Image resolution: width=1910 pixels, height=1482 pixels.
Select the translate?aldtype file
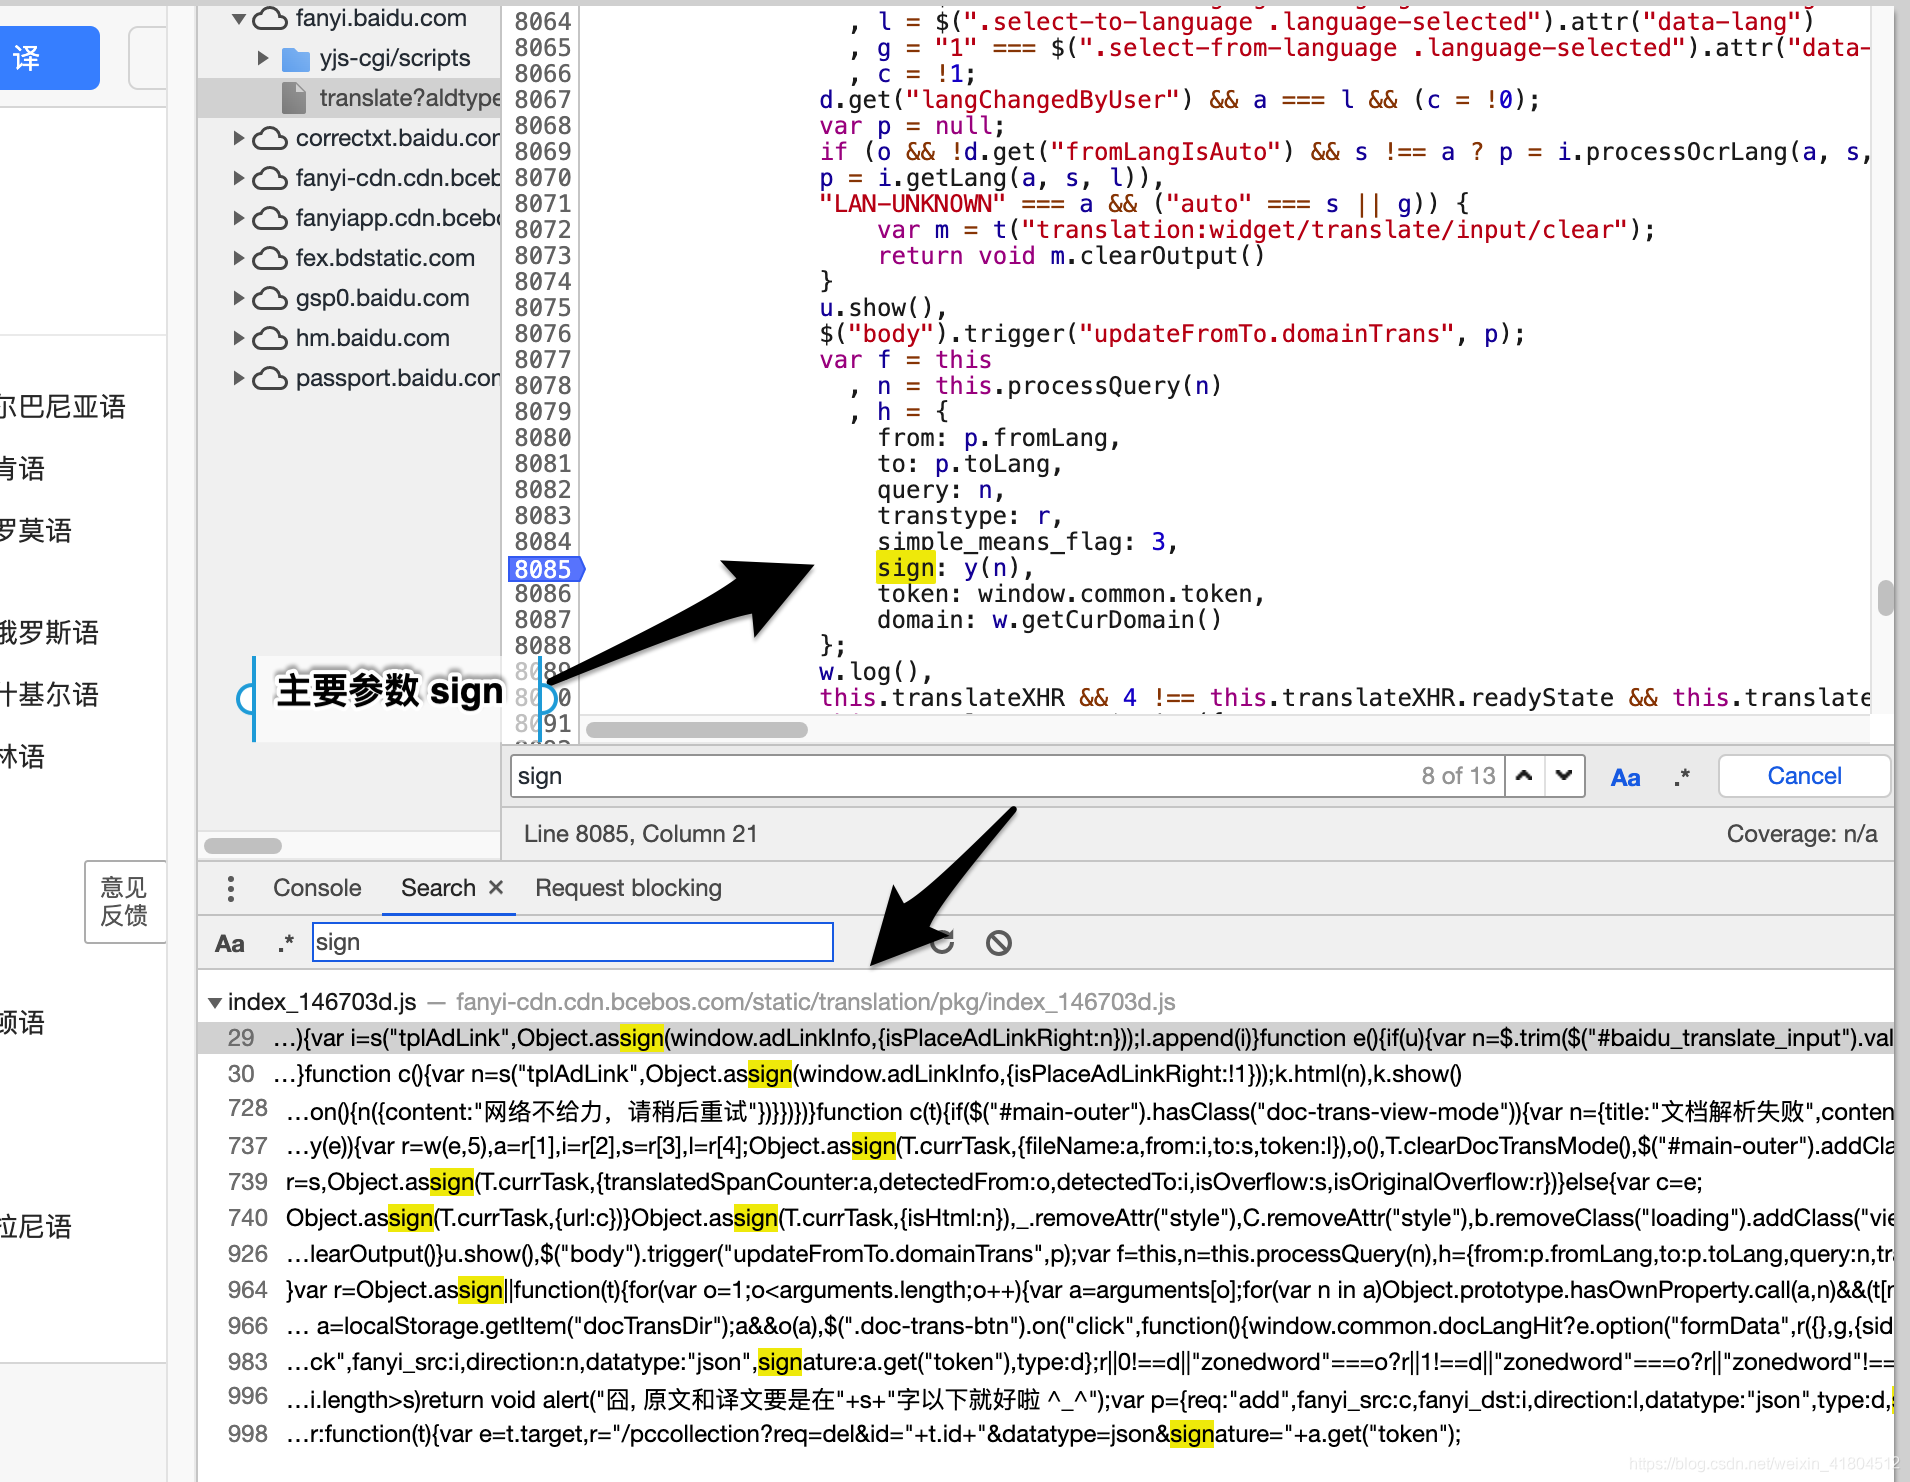click(350, 98)
